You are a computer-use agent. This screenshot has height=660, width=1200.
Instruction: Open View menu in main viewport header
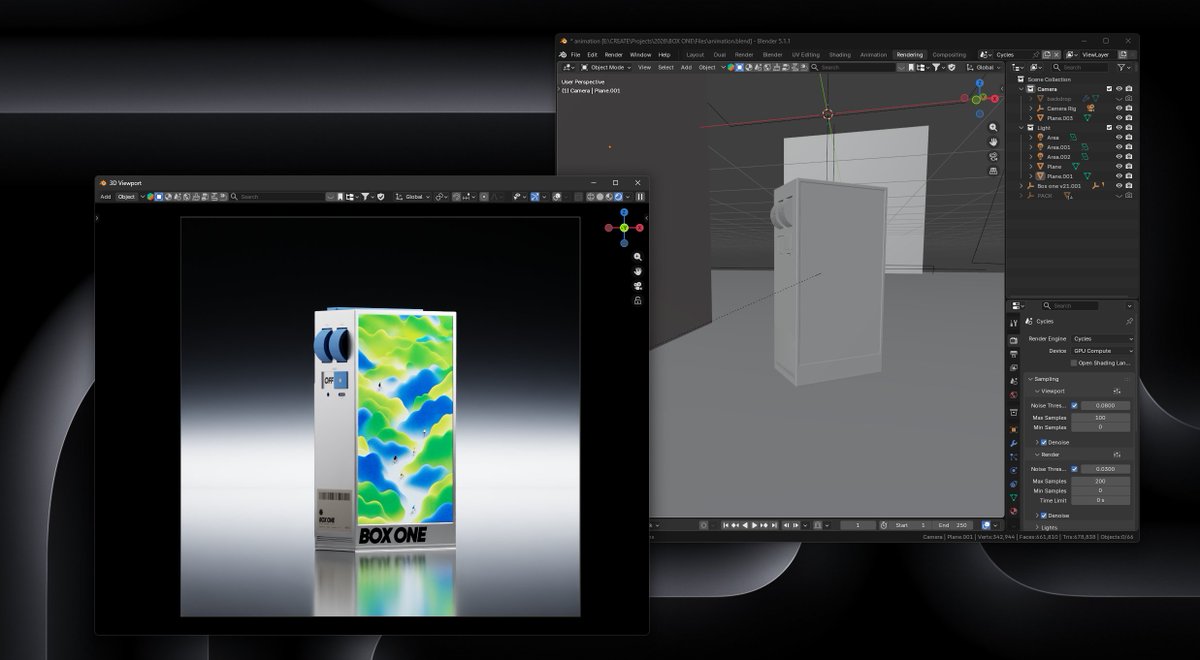click(644, 67)
